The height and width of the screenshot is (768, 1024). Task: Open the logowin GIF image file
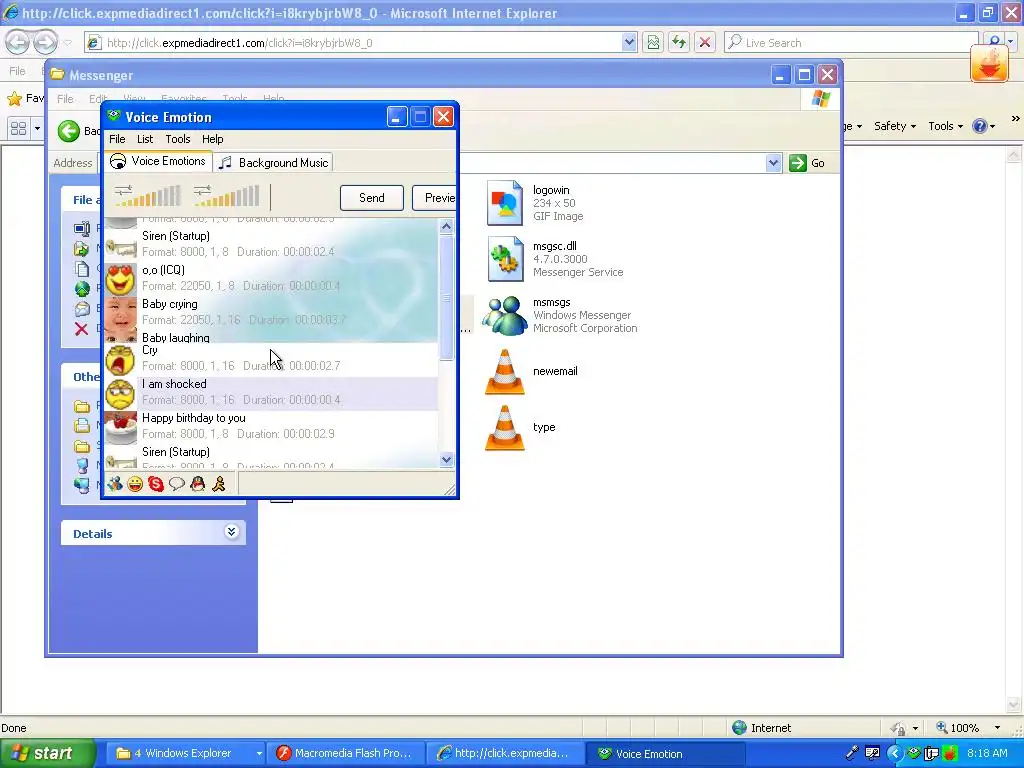(504, 203)
